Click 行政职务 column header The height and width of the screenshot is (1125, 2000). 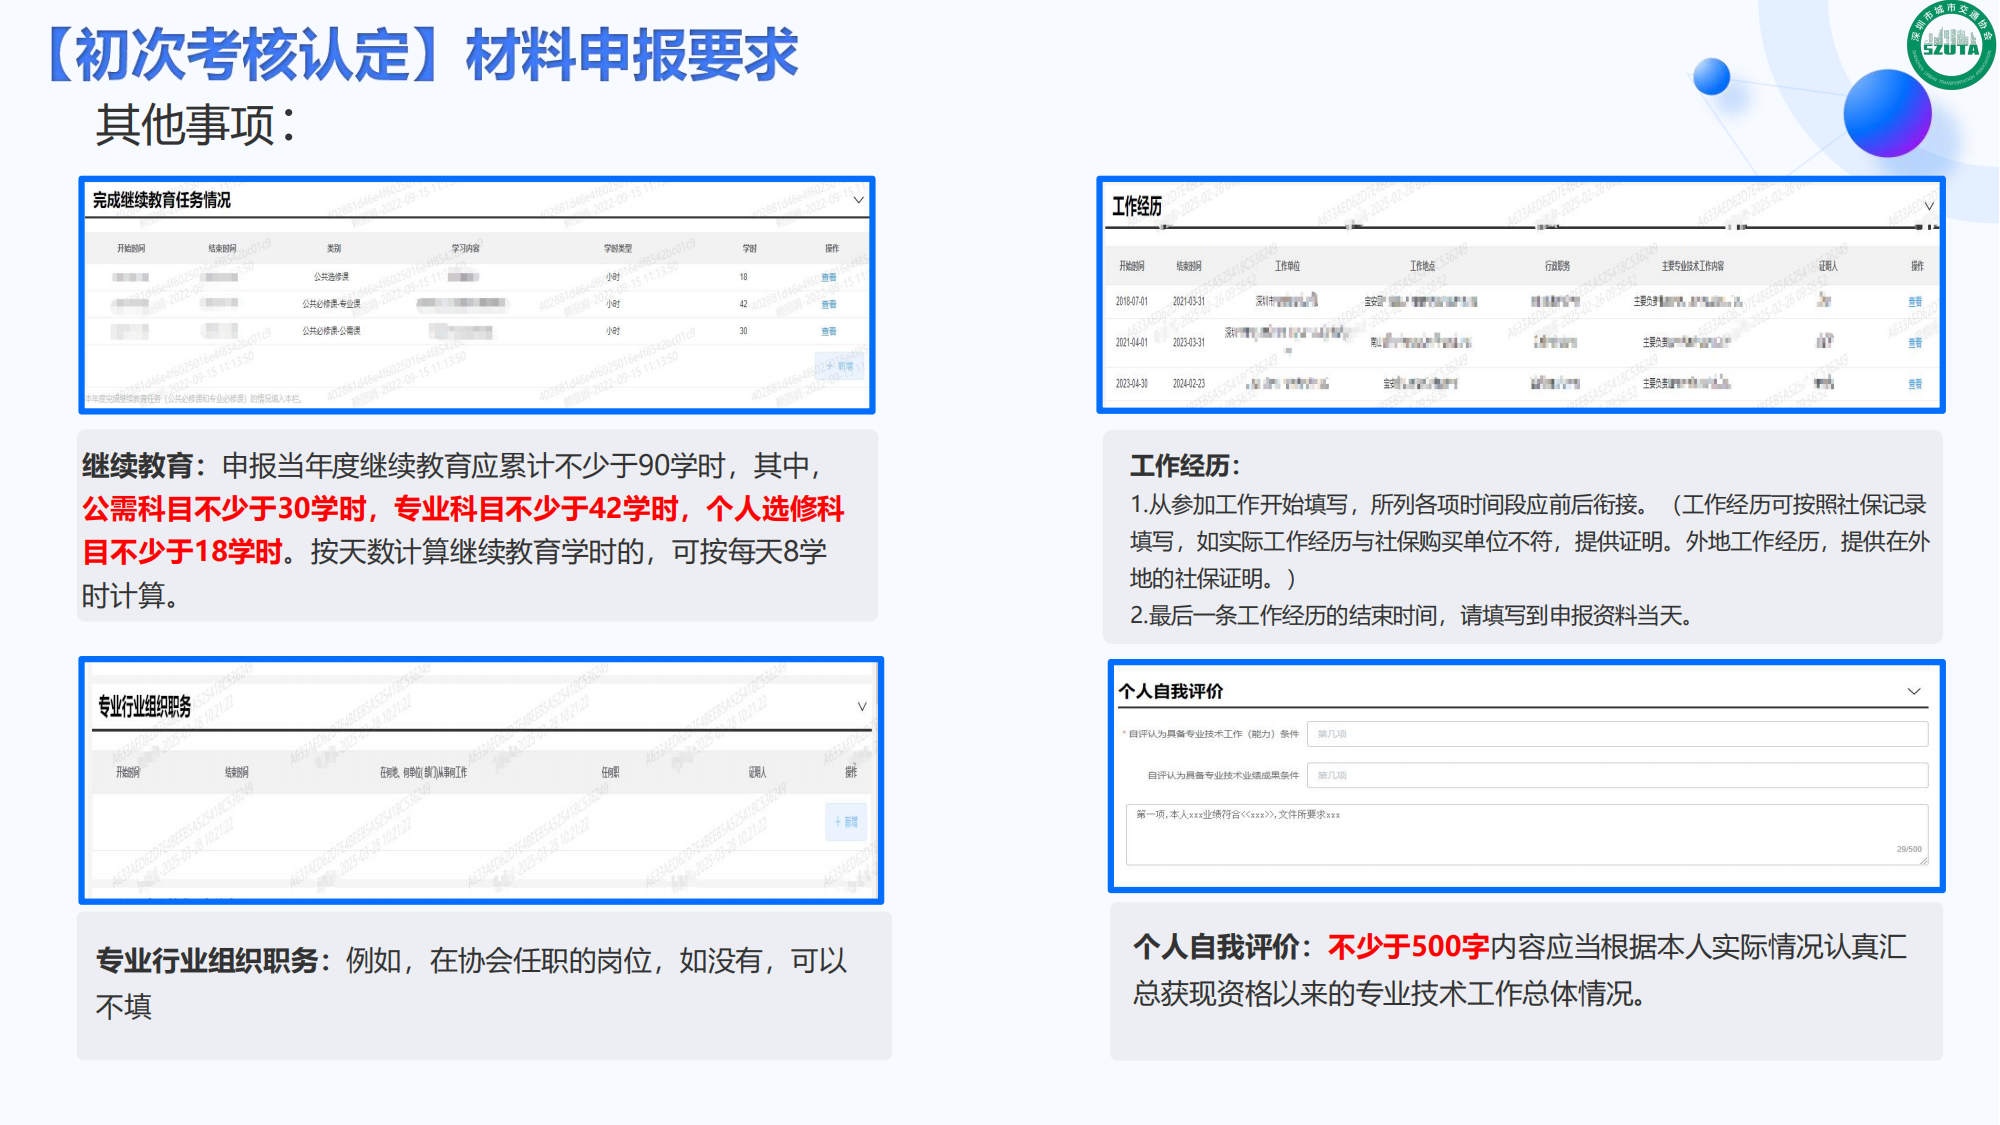(1557, 266)
